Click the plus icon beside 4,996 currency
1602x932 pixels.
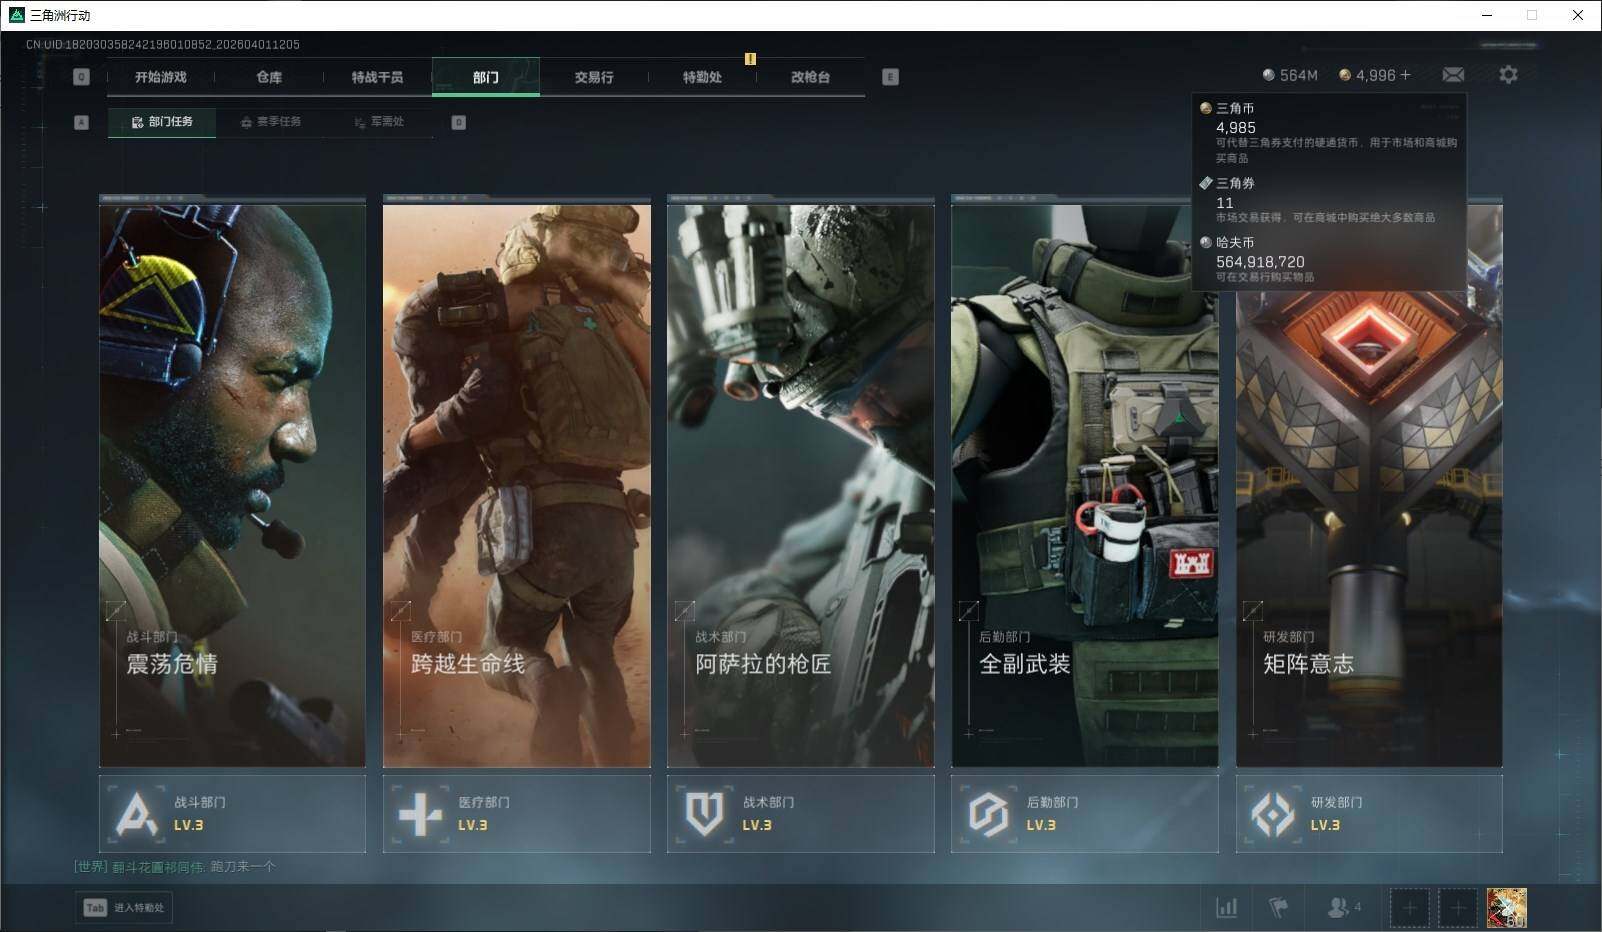(x=1406, y=75)
